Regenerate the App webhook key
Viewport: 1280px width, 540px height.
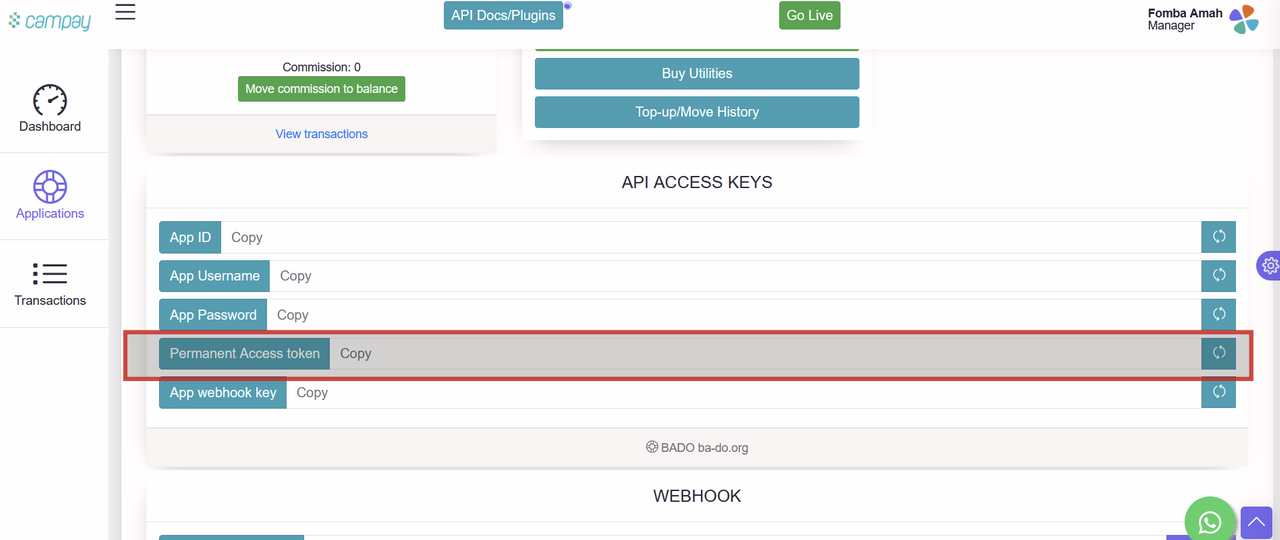pyautogui.click(x=1218, y=392)
